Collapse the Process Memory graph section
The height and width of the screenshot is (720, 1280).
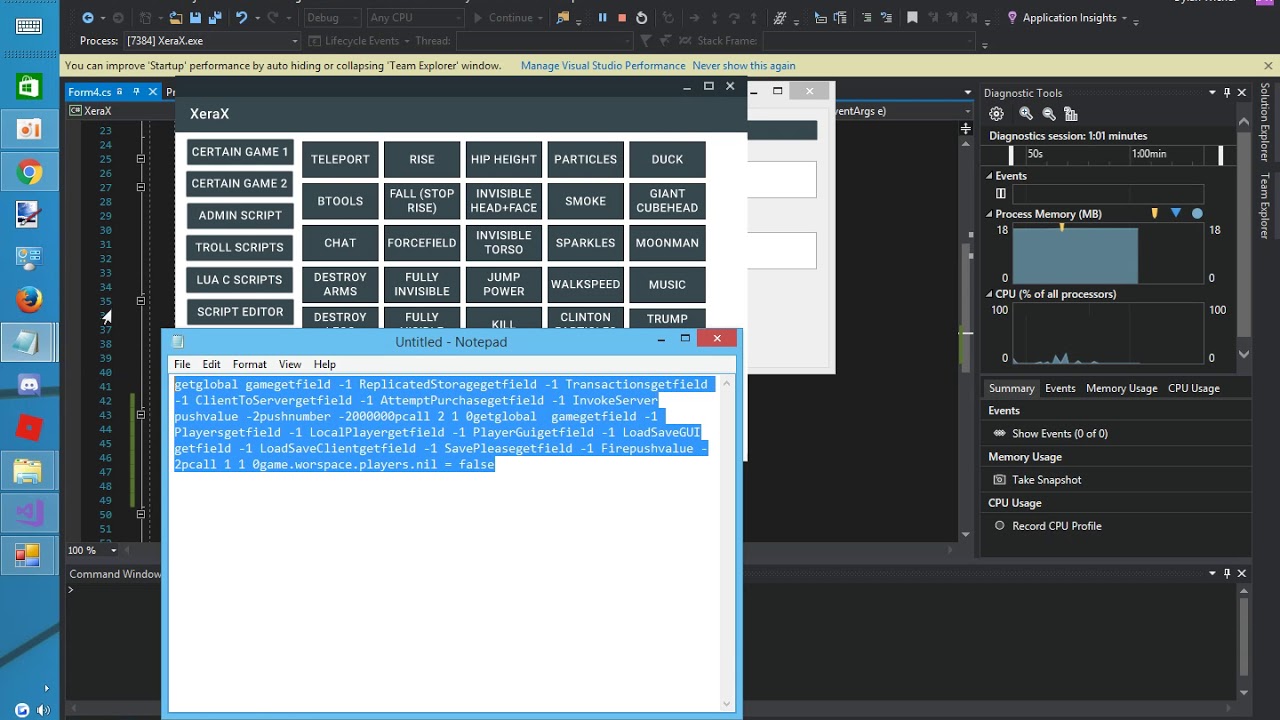990,214
